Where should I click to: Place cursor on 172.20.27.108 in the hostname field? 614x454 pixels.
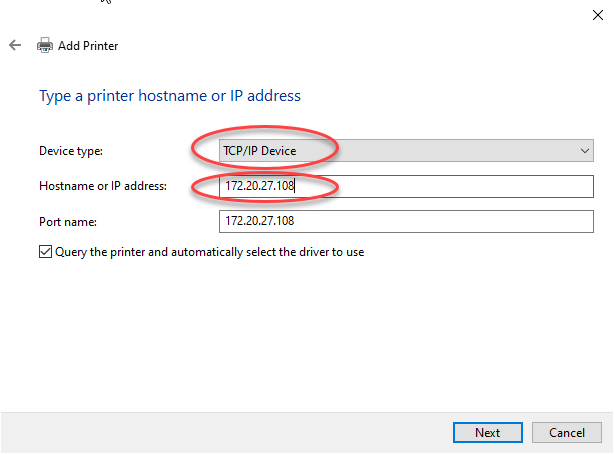[x=259, y=186]
